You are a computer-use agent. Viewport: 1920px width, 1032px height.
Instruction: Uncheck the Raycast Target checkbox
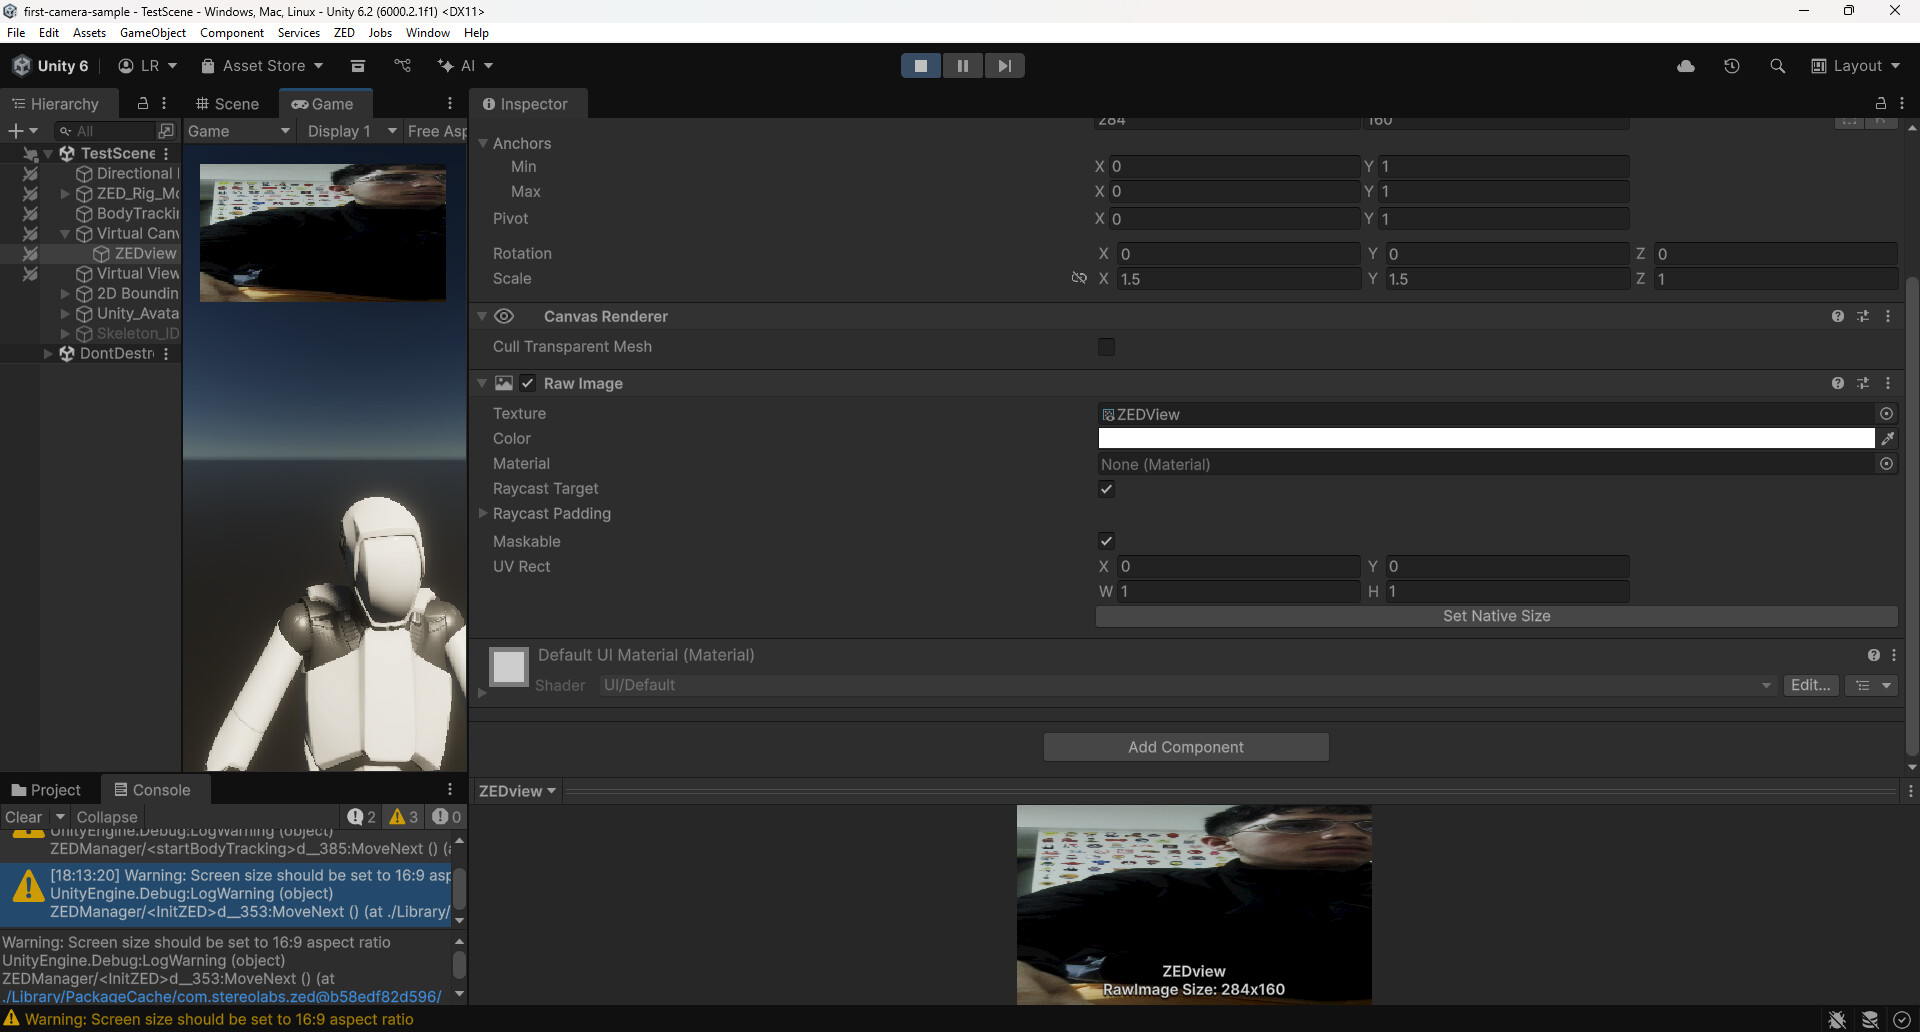point(1106,489)
